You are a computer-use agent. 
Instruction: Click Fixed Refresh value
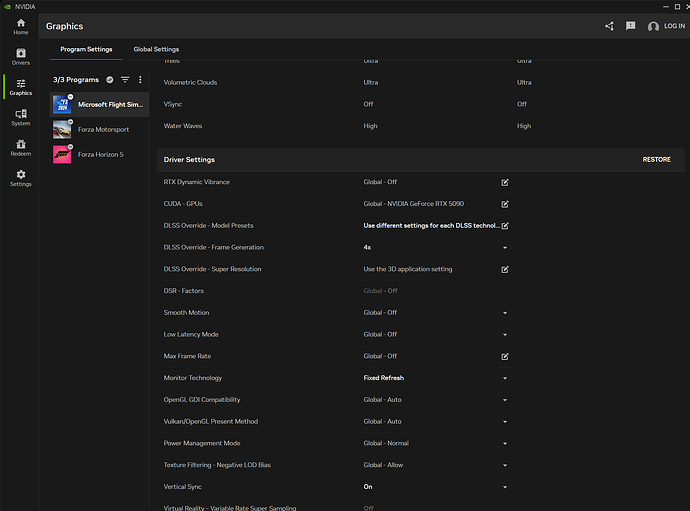tap(383, 378)
